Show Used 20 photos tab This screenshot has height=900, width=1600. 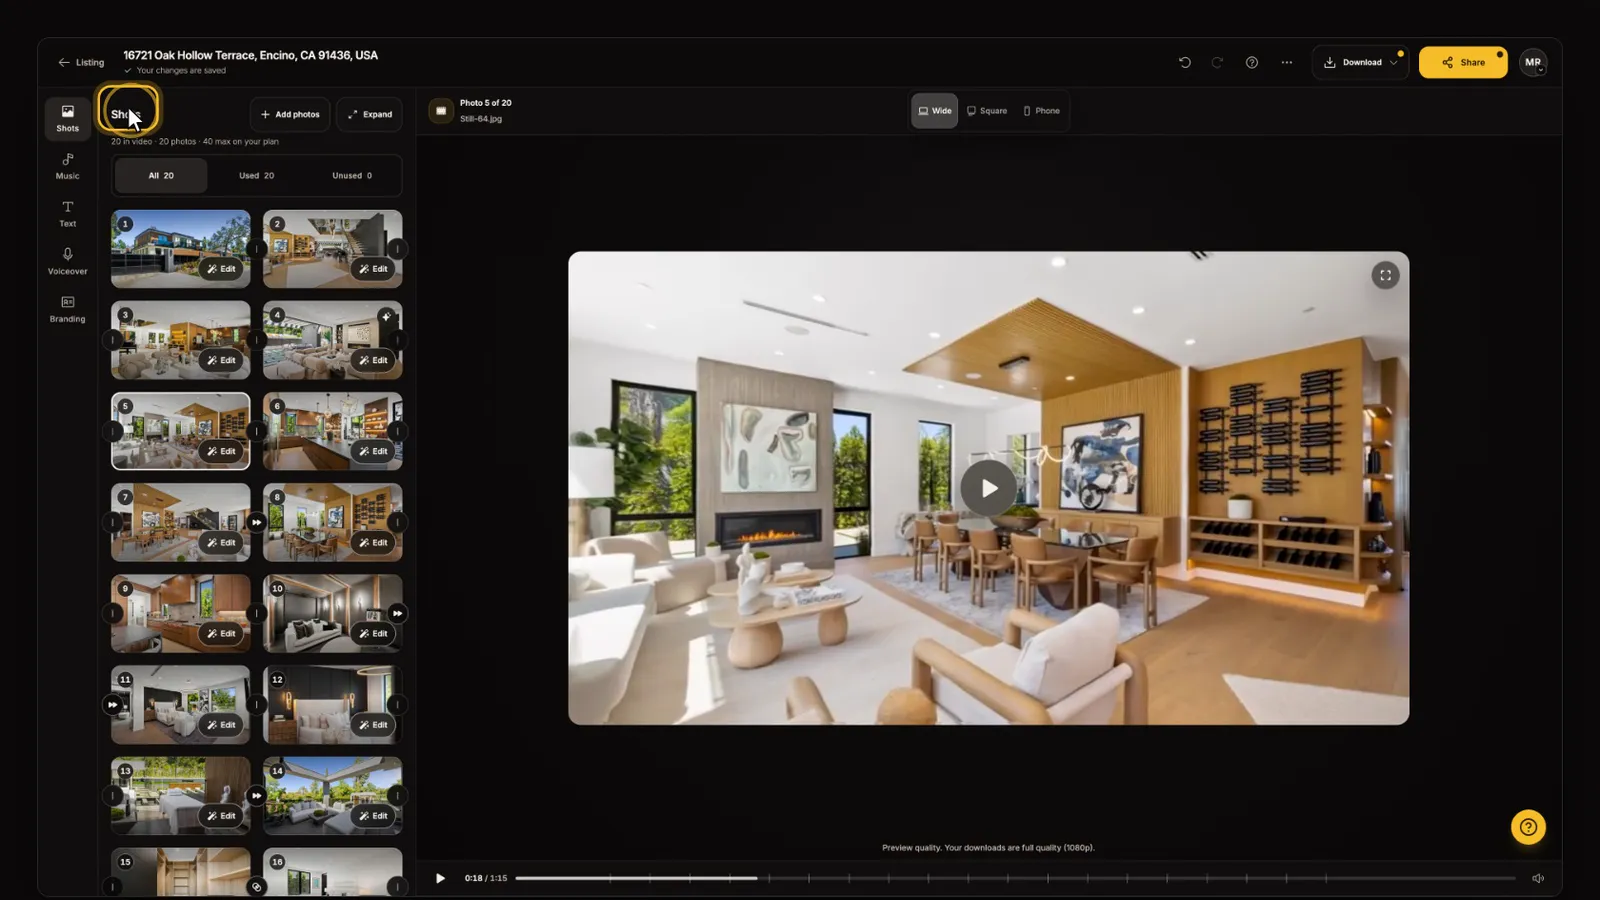click(x=256, y=175)
